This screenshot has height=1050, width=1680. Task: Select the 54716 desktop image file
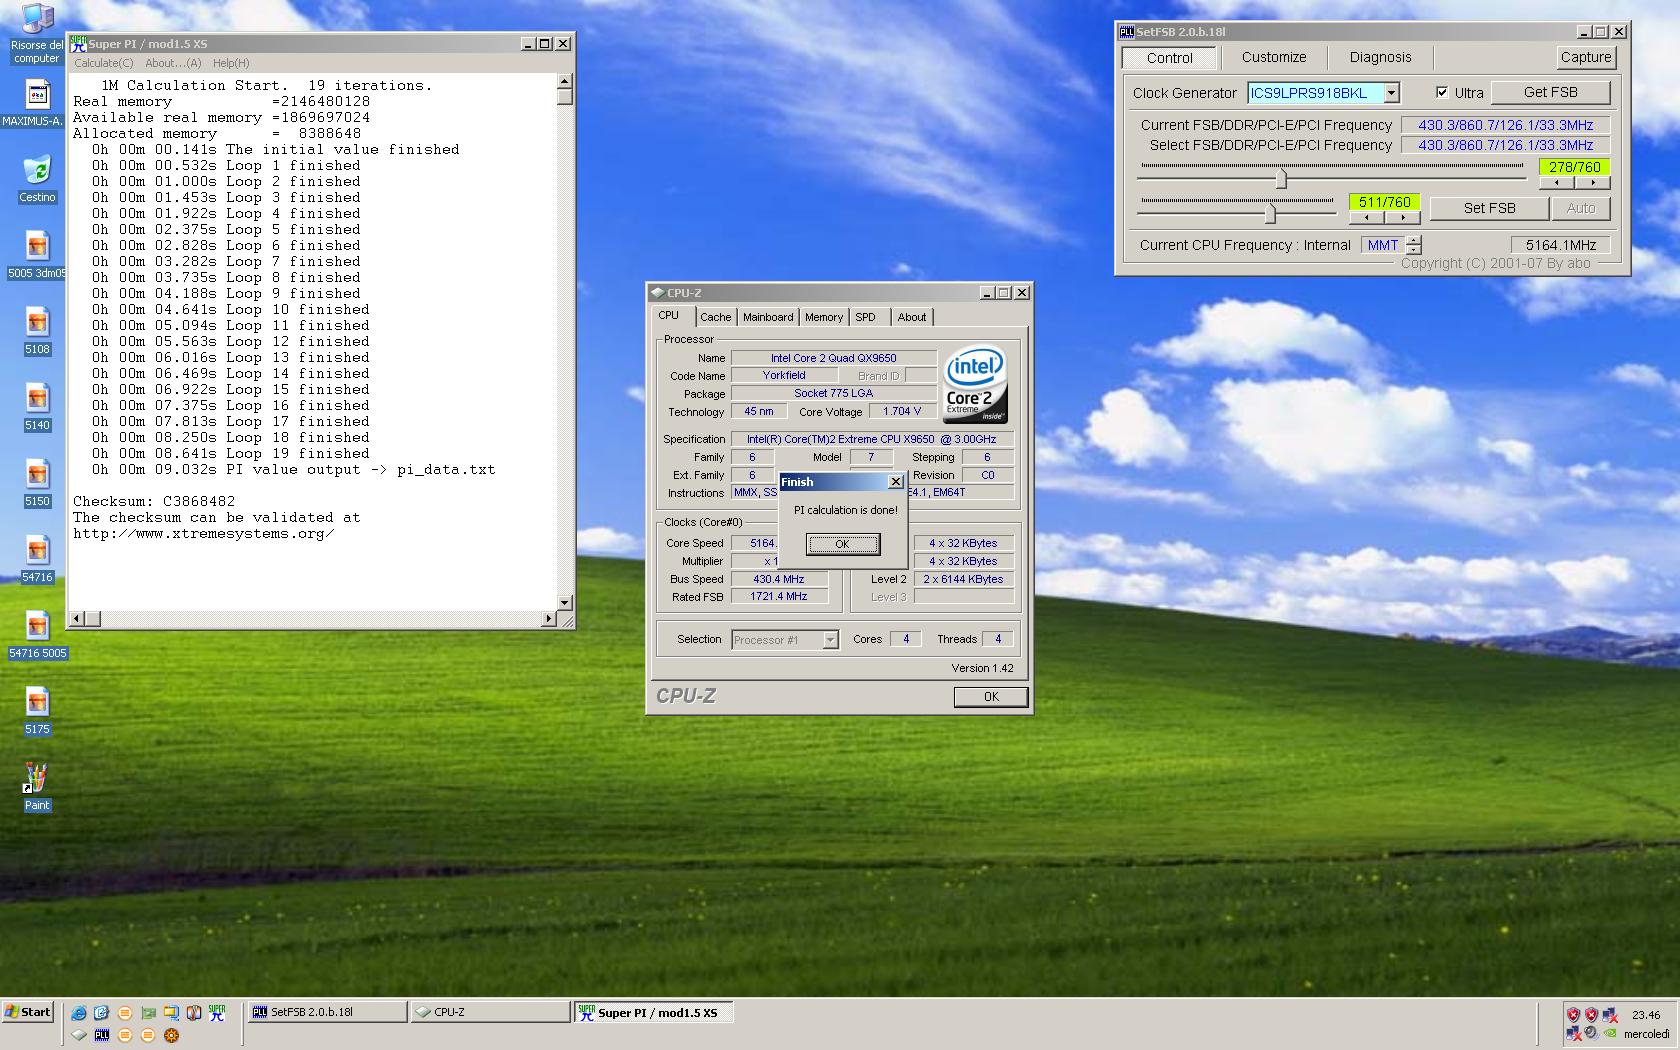click(37, 560)
